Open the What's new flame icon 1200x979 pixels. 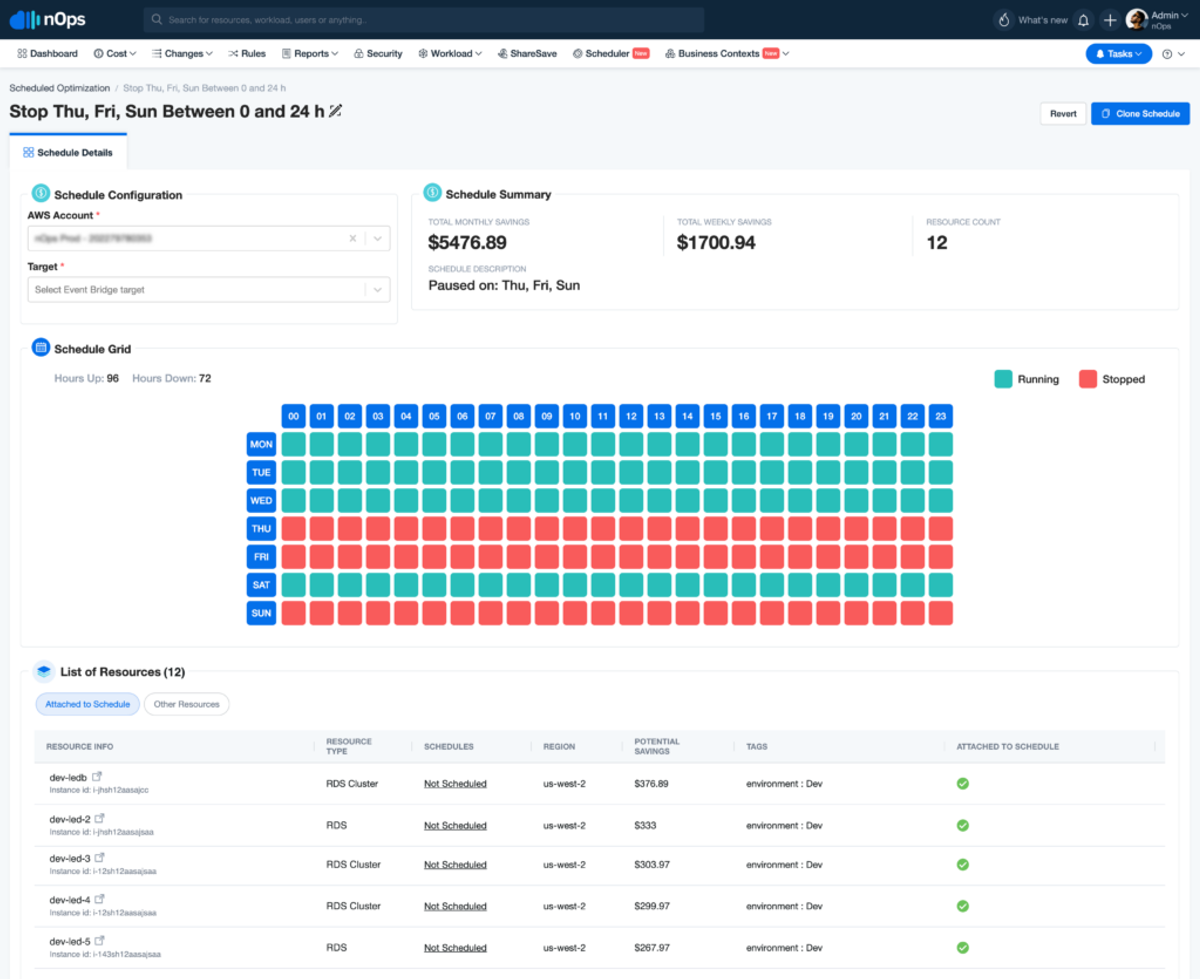(1004, 20)
